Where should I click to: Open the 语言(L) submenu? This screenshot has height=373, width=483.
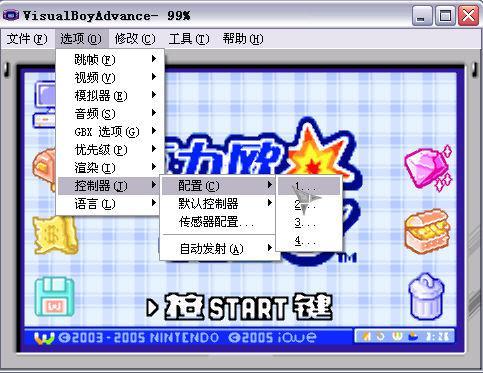110,203
